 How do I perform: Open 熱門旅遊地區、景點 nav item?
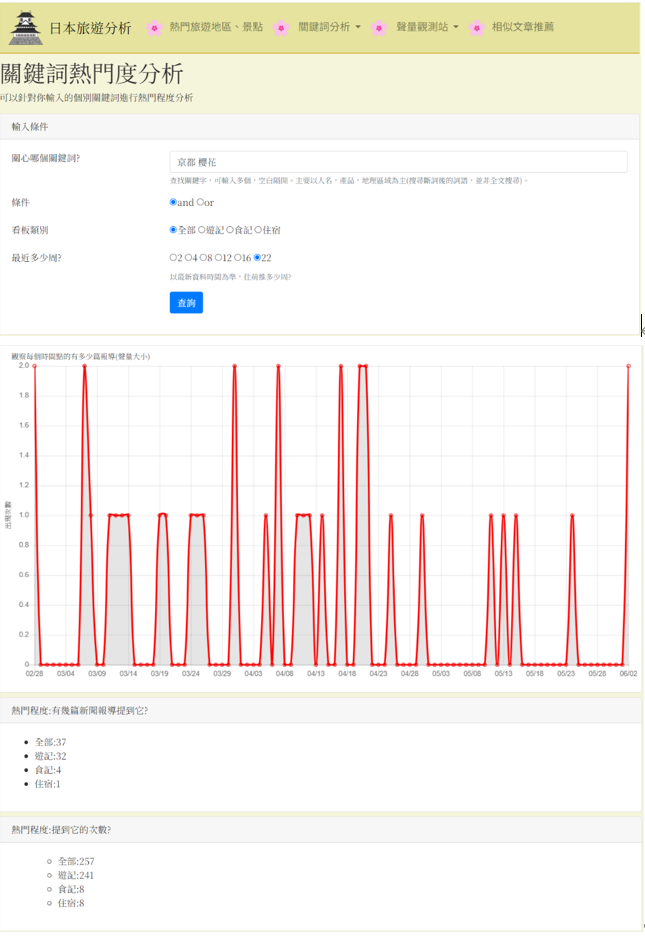click(x=216, y=28)
